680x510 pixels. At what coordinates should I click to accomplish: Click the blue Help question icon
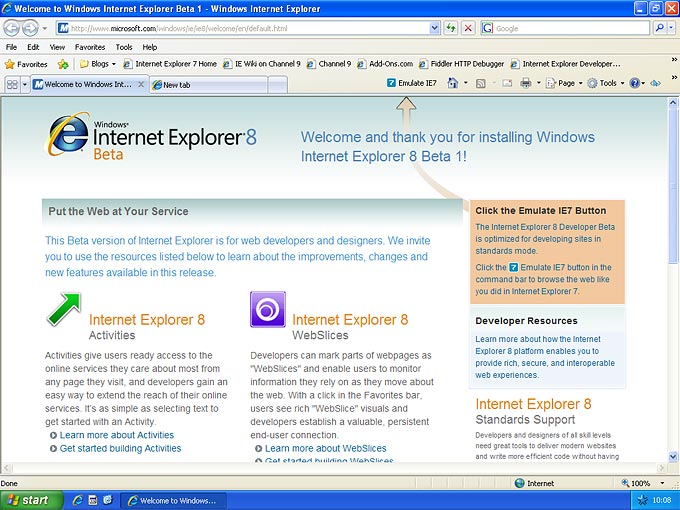coord(634,83)
